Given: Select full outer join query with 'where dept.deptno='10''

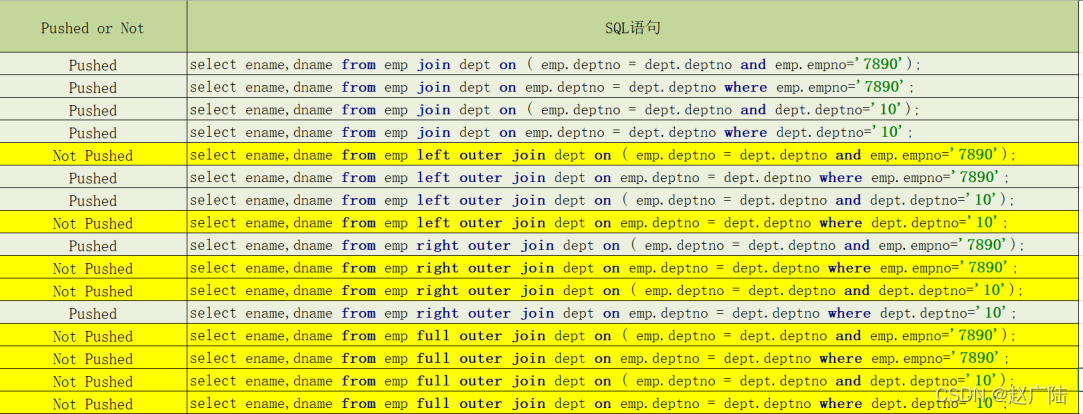Looking at the screenshot, I should coord(599,404).
